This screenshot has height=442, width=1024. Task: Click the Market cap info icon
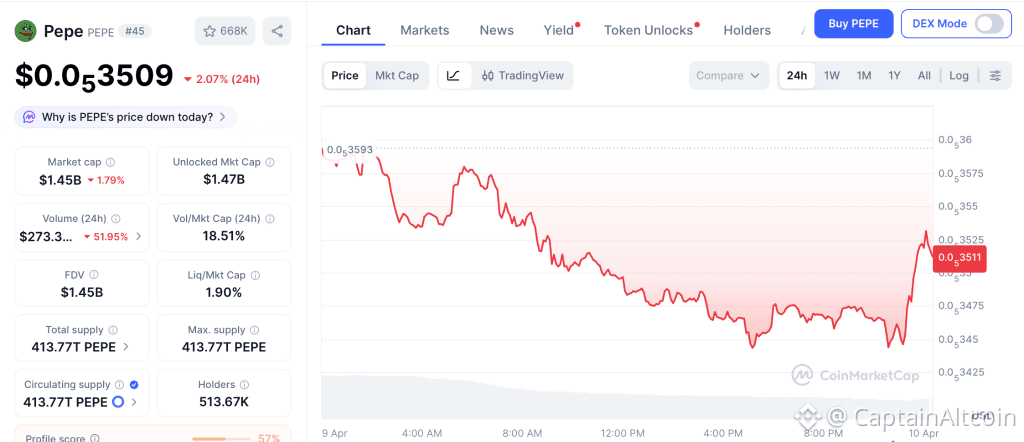pos(110,162)
